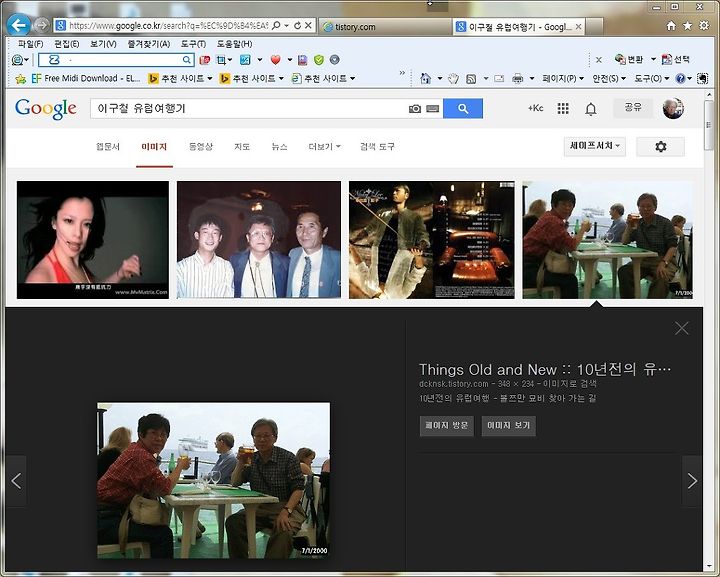Switch to 웹문서 search results

[x=107, y=146]
